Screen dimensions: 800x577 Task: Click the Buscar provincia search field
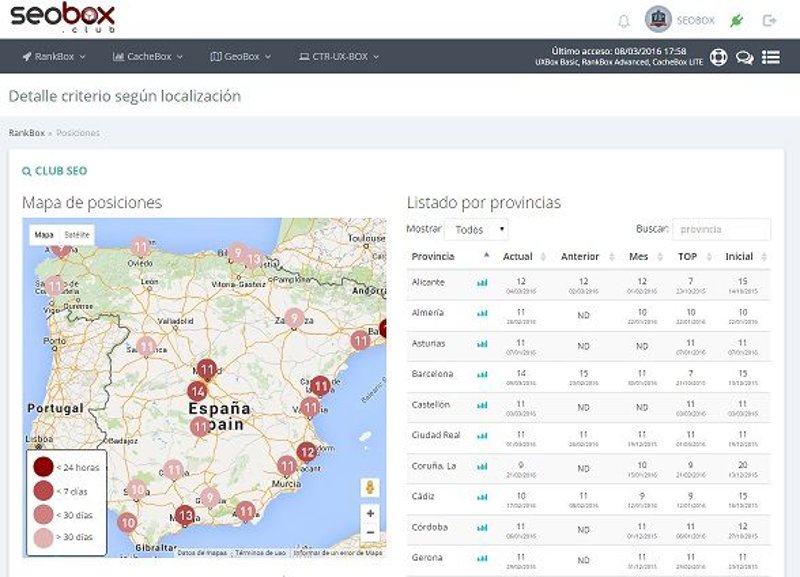[x=721, y=229]
